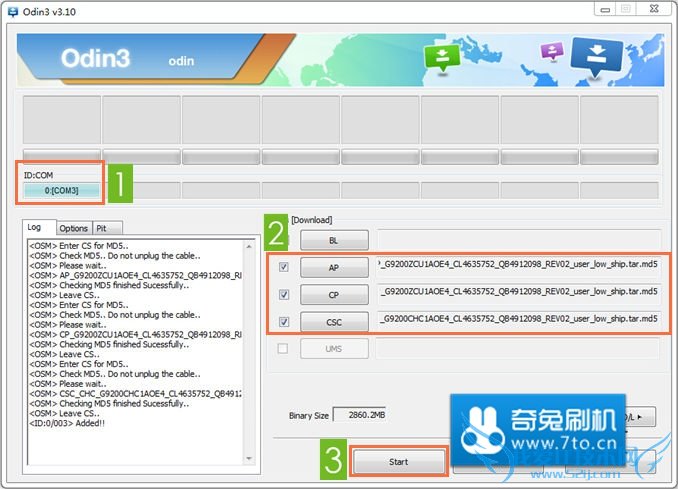Click the CP file path field
Screen dimensions: 678x489
[x=518, y=292]
